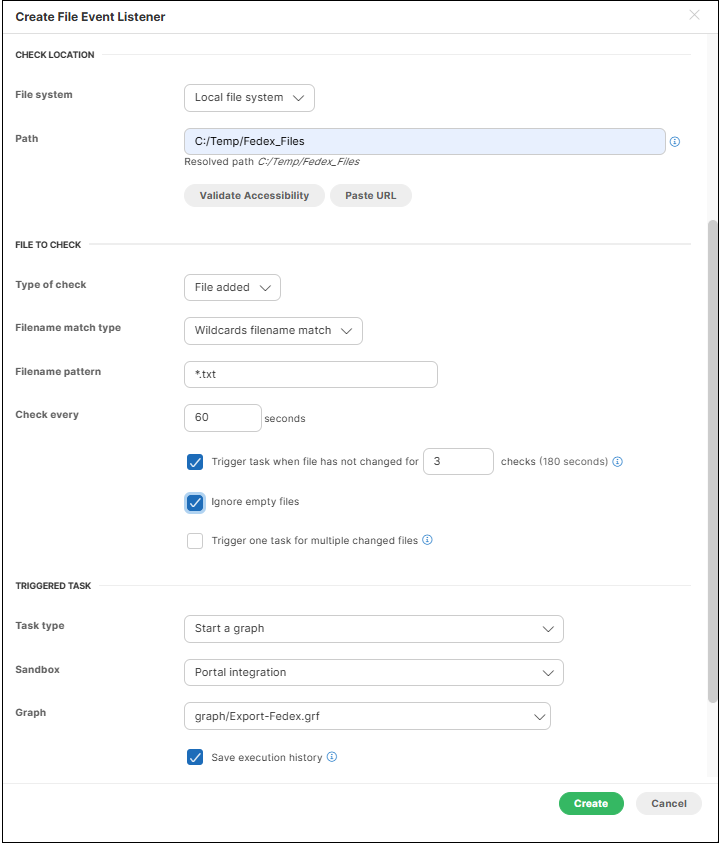
Task: Expand the Type of check dropdown
Action: [232, 288]
